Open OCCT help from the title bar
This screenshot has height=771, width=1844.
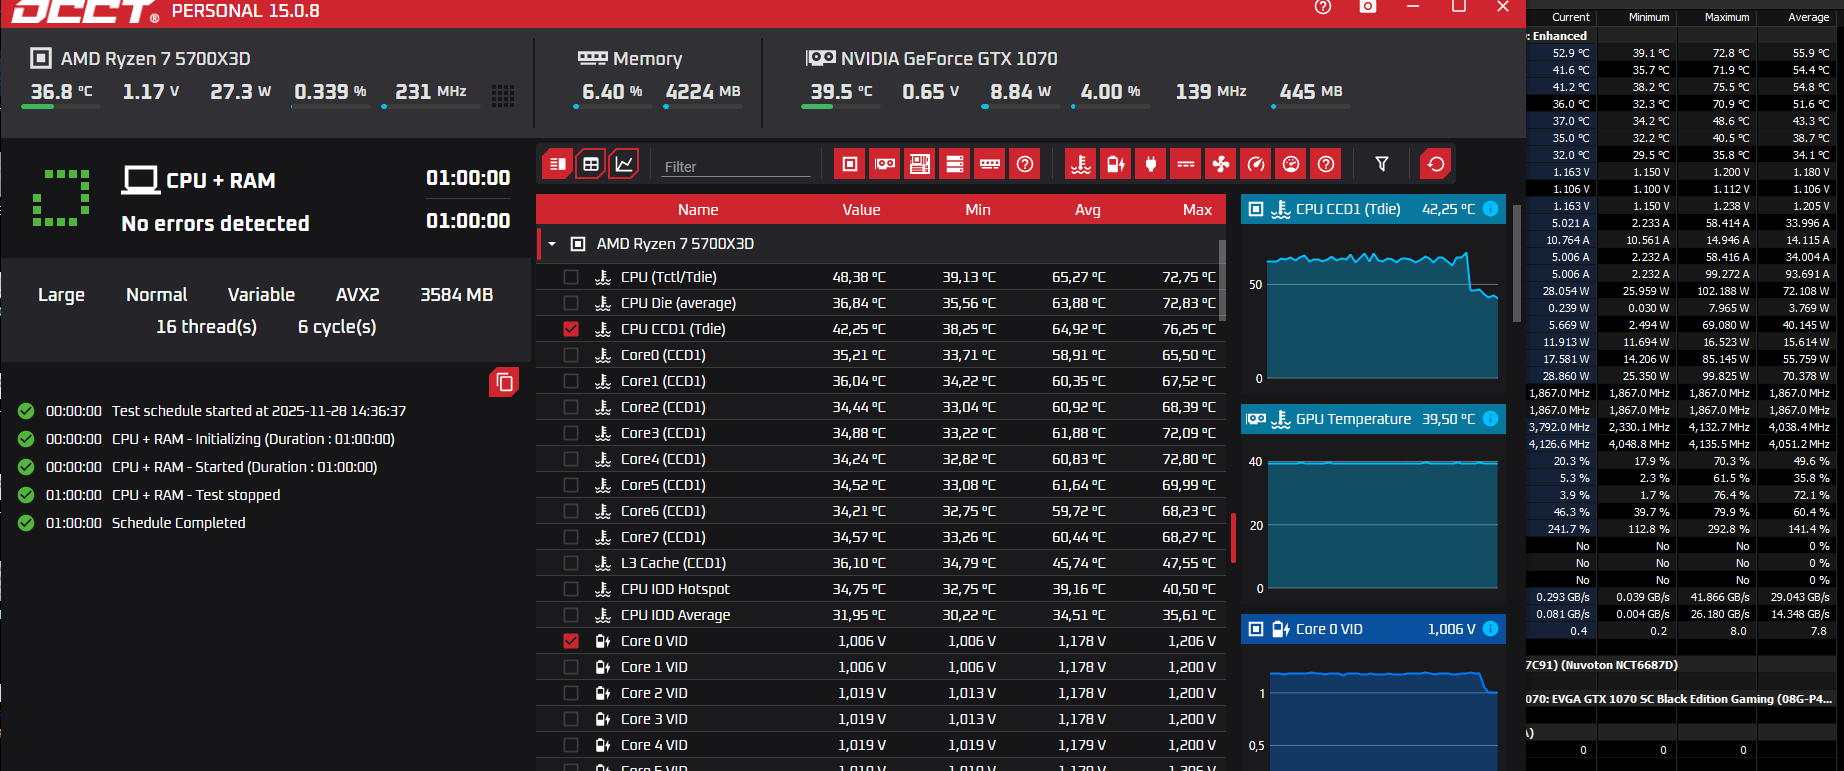1323,7
